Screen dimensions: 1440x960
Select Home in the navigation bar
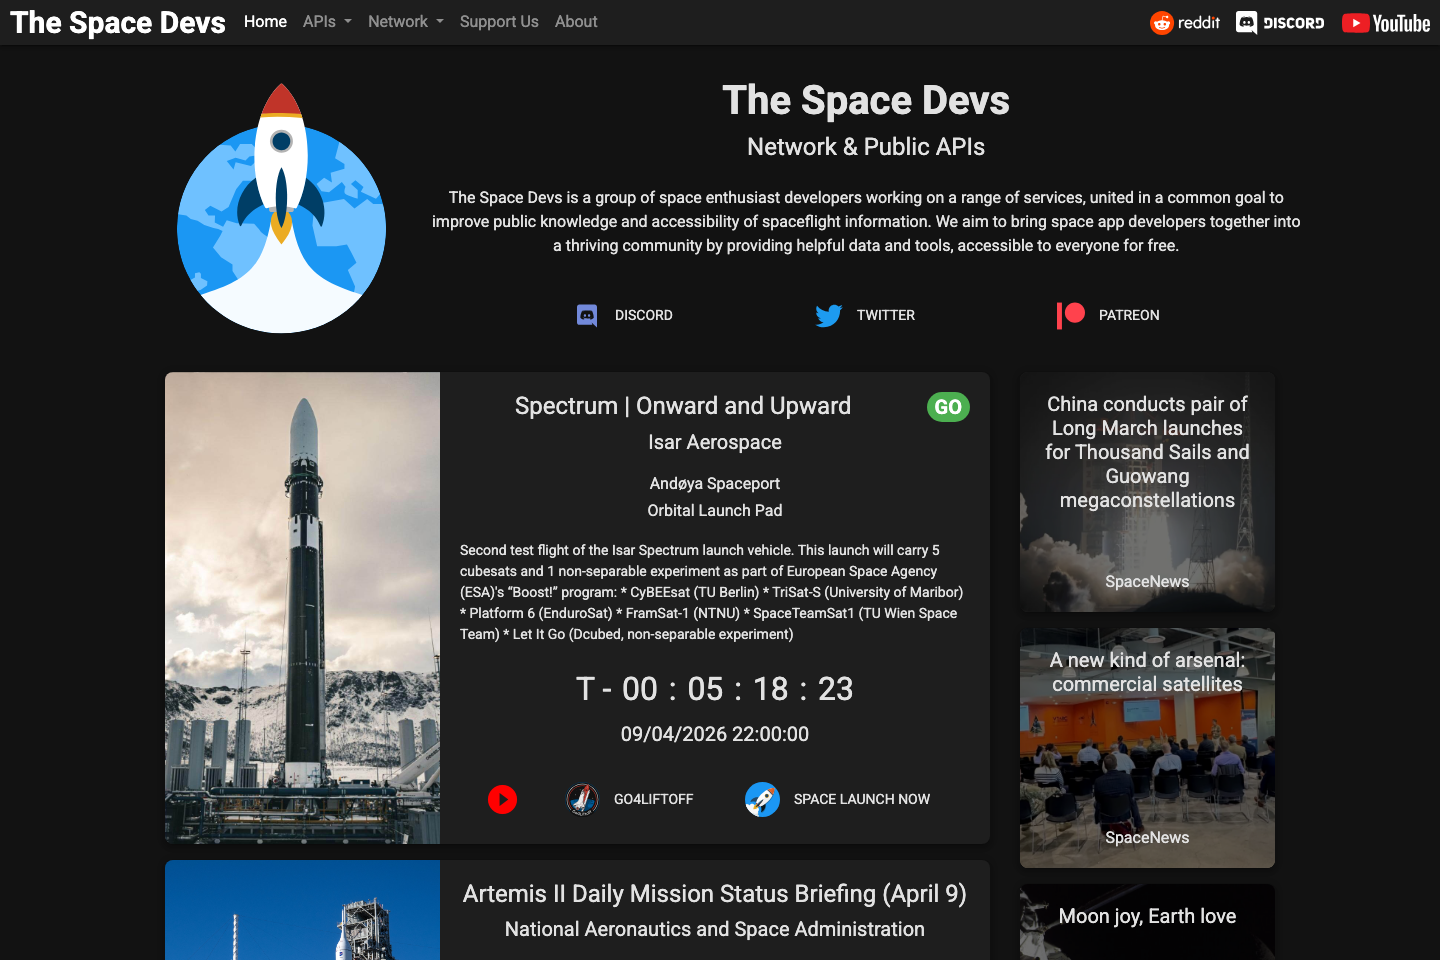click(x=265, y=21)
